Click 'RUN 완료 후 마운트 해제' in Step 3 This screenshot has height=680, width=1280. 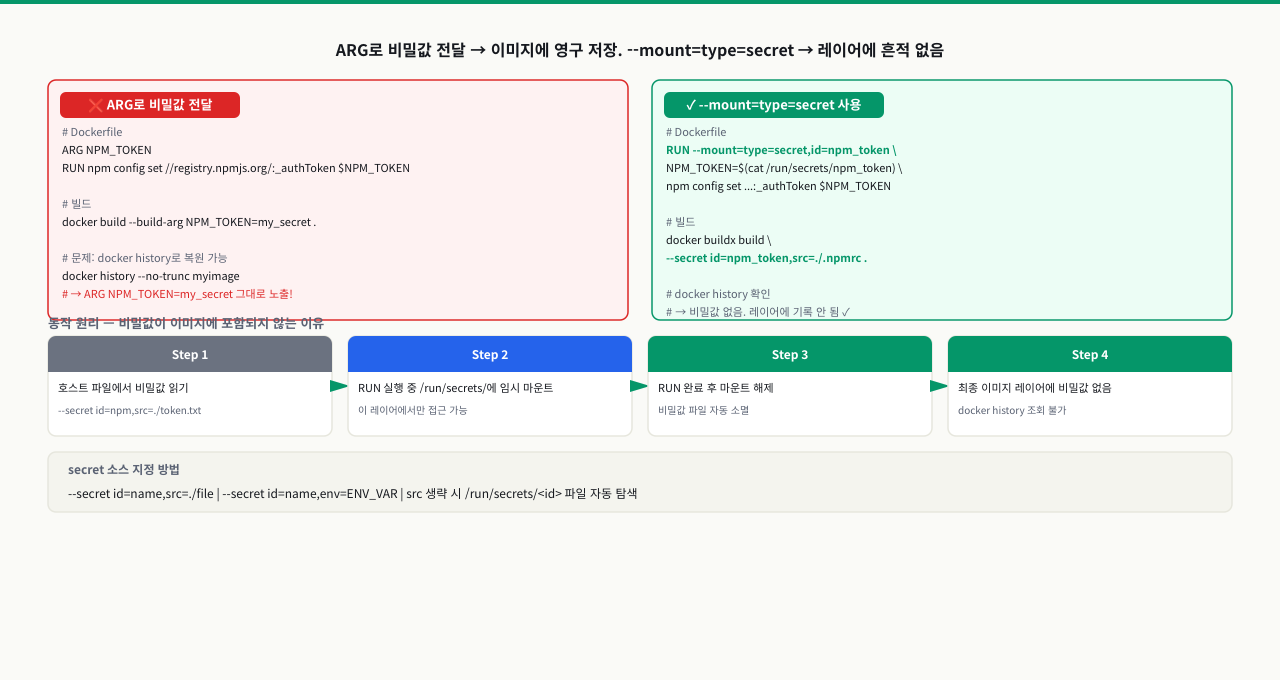click(716, 388)
